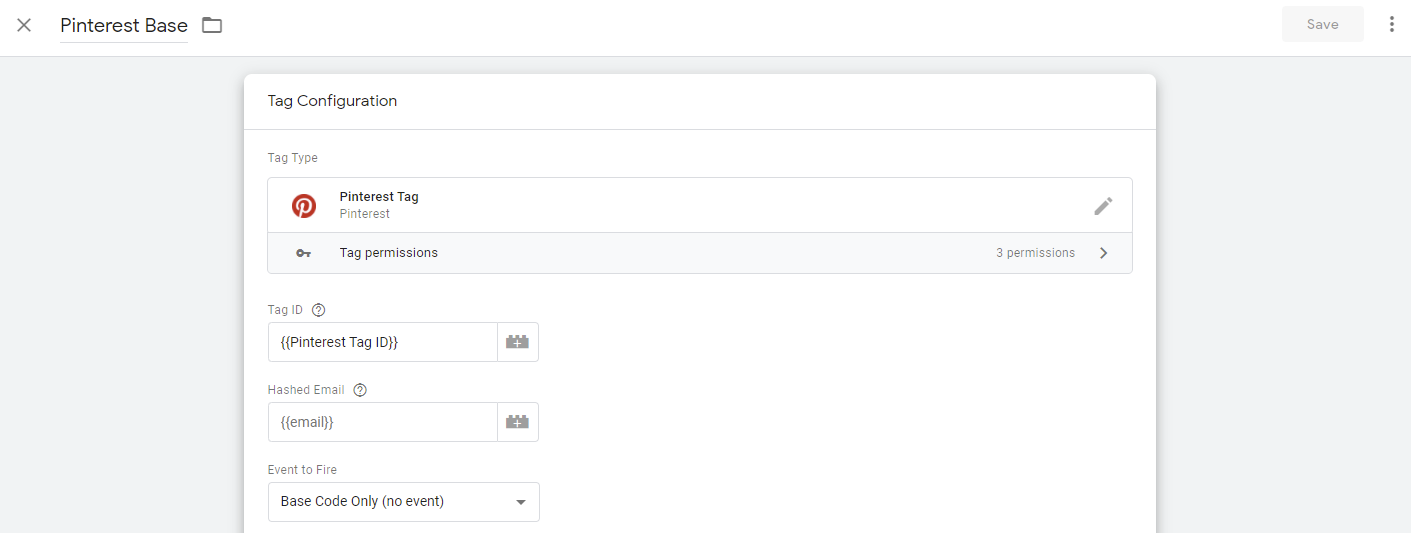This screenshot has width=1411, height=533.
Task: Open help tooltip for Hashed Email
Action: tap(360, 390)
